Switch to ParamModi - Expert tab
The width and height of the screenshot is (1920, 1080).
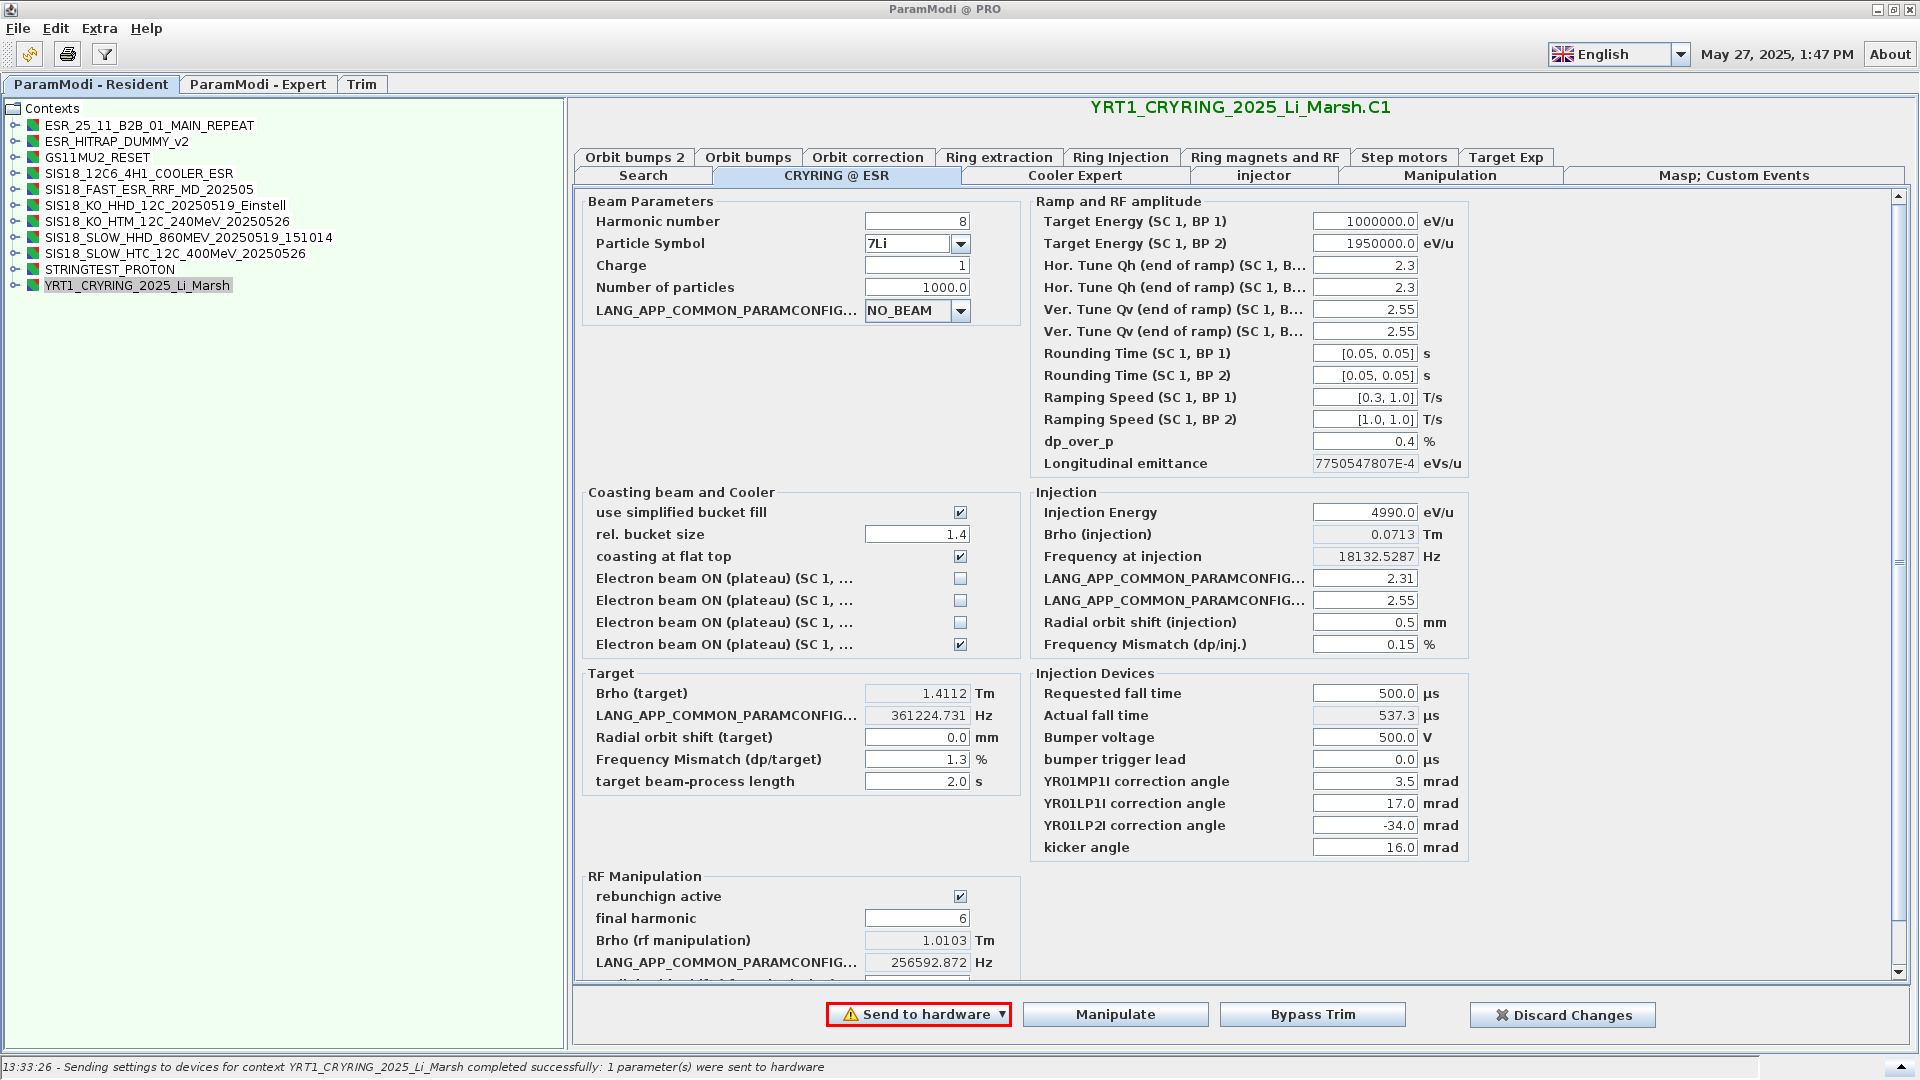(x=258, y=85)
